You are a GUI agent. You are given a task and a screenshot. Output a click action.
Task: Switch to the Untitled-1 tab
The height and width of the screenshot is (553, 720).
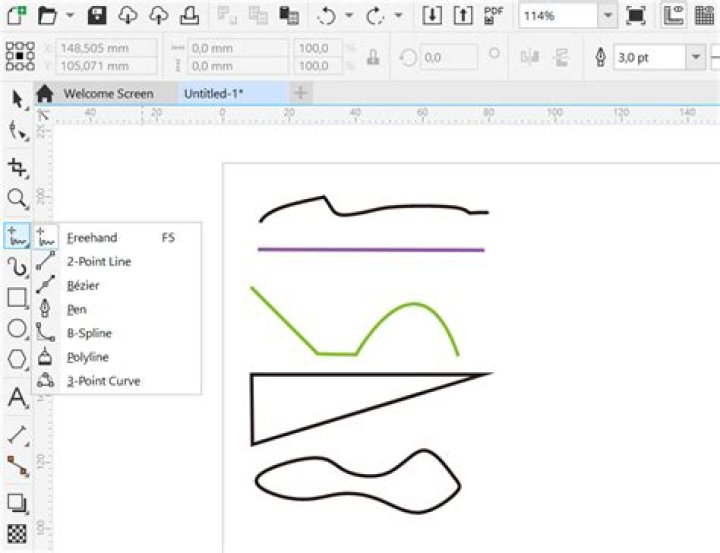pyautogui.click(x=214, y=94)
